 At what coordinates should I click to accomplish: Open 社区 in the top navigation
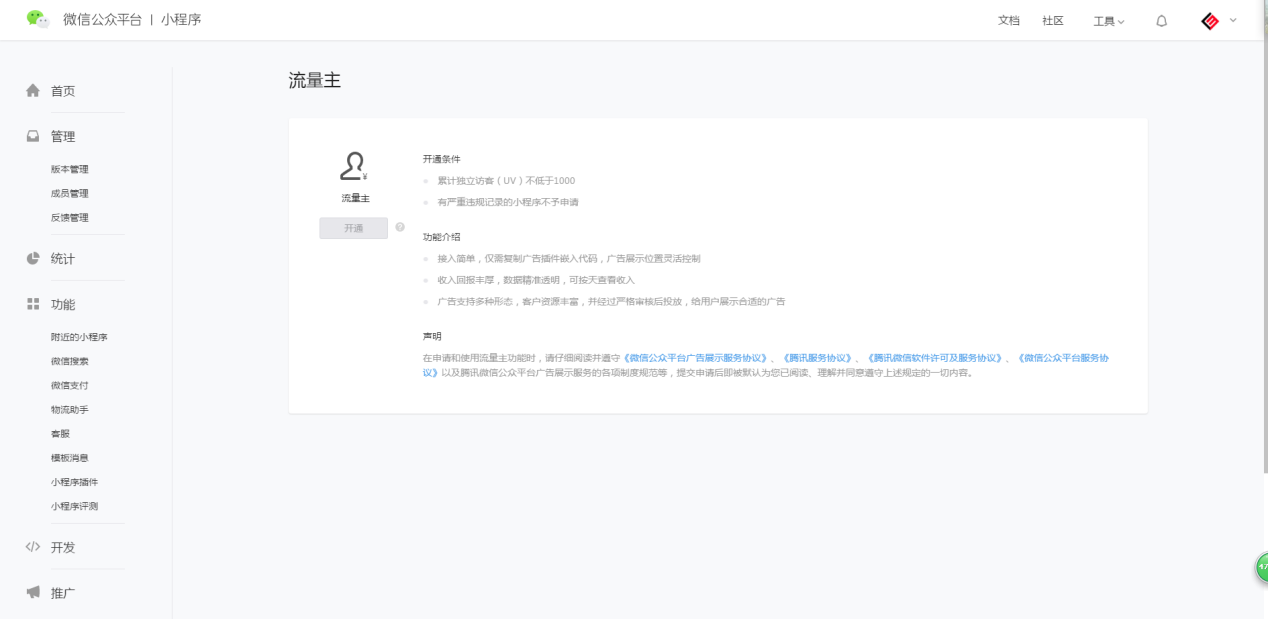[1053, 21]
